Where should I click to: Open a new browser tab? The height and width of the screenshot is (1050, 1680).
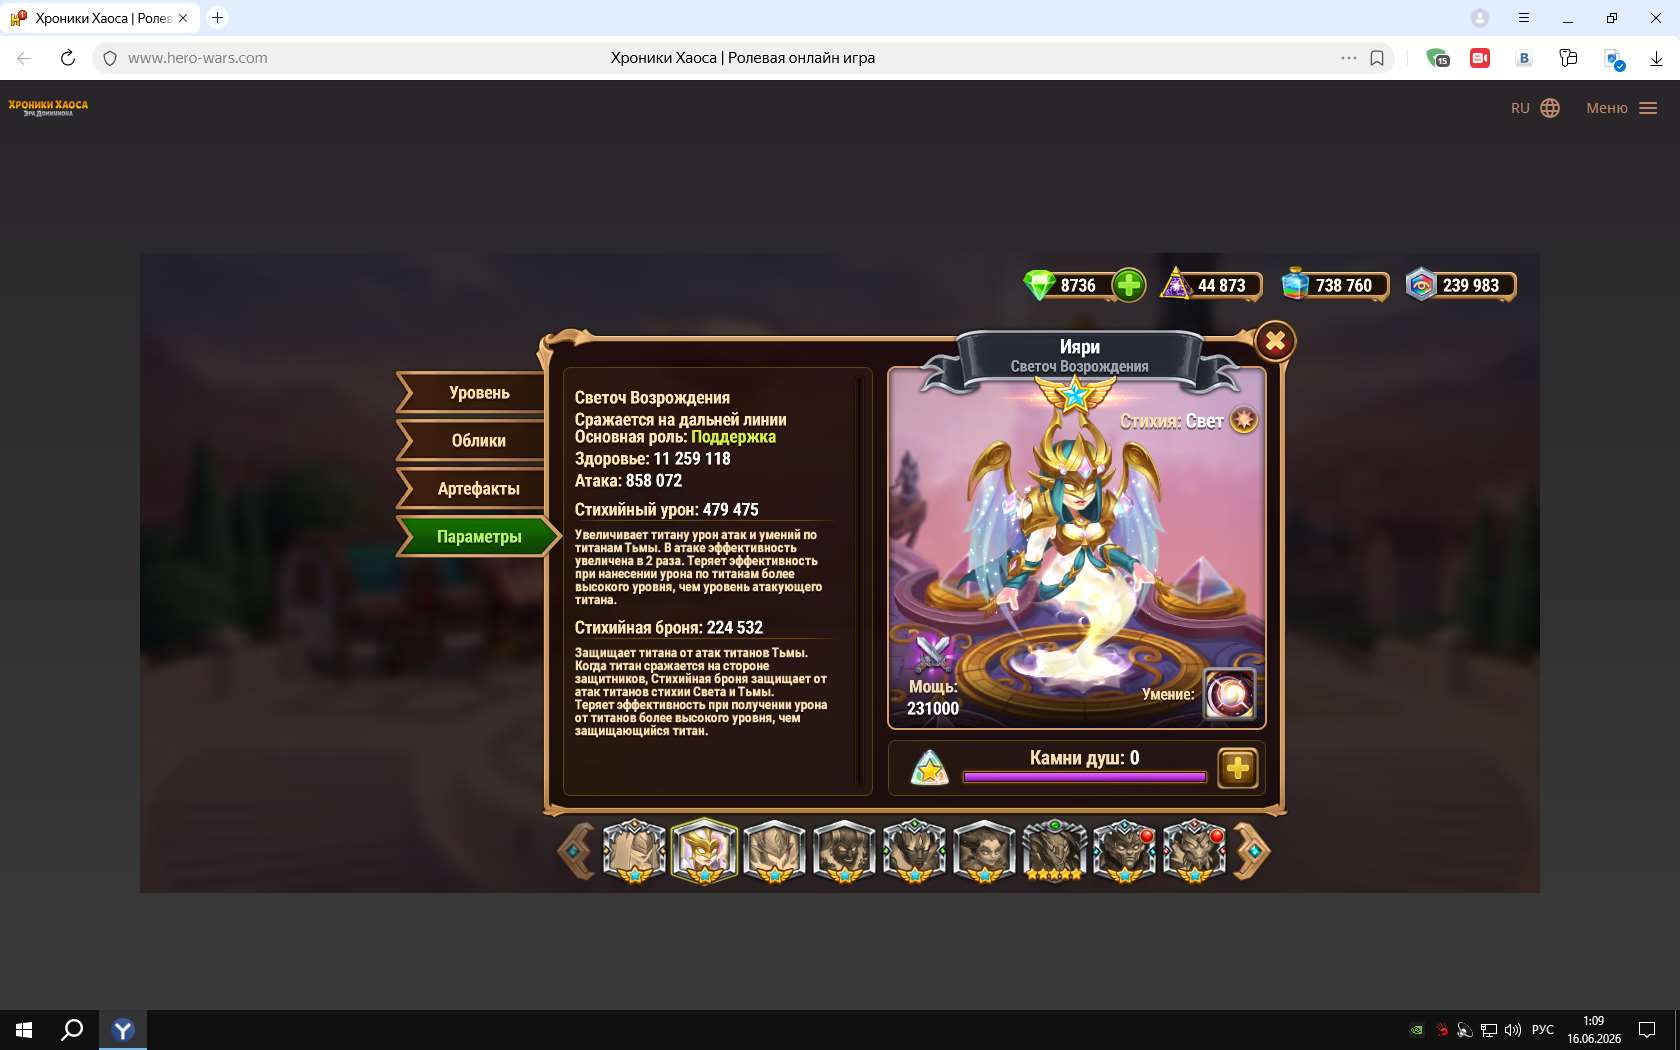tap(217, 18)
